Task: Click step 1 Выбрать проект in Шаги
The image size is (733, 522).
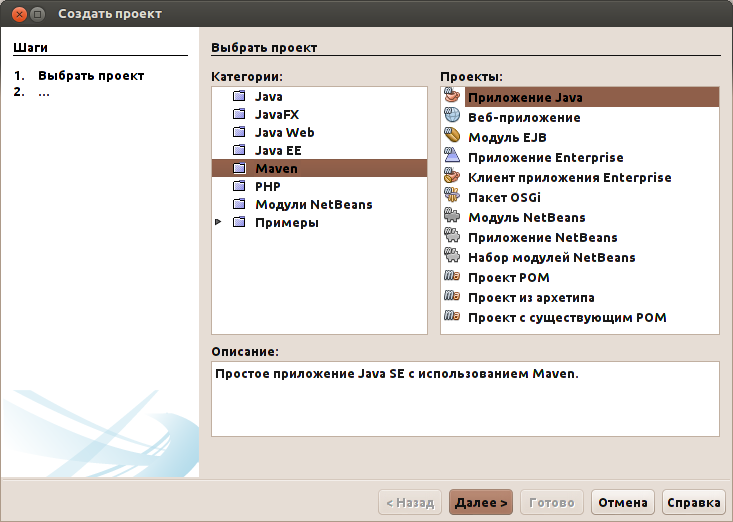Action: [91, 76]
